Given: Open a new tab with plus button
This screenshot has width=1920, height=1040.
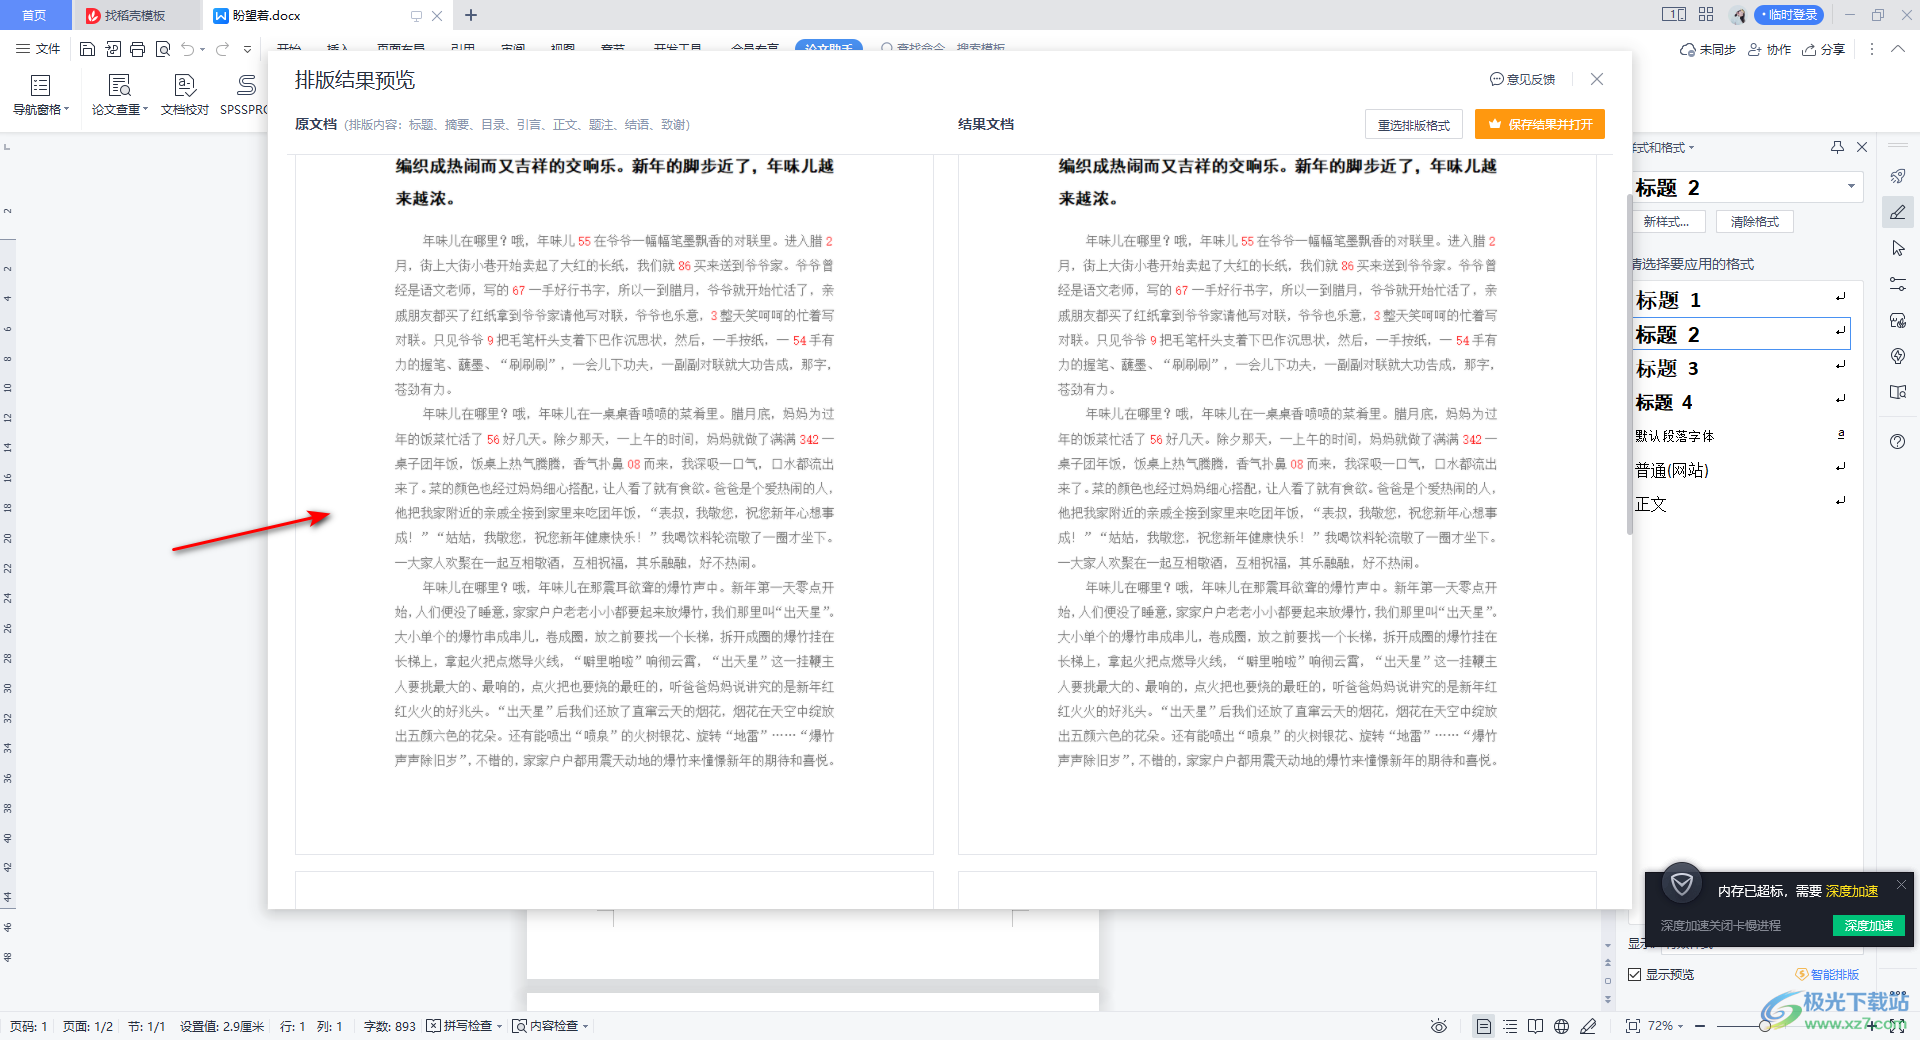Looking at the screenshot, I should (471, 15).
